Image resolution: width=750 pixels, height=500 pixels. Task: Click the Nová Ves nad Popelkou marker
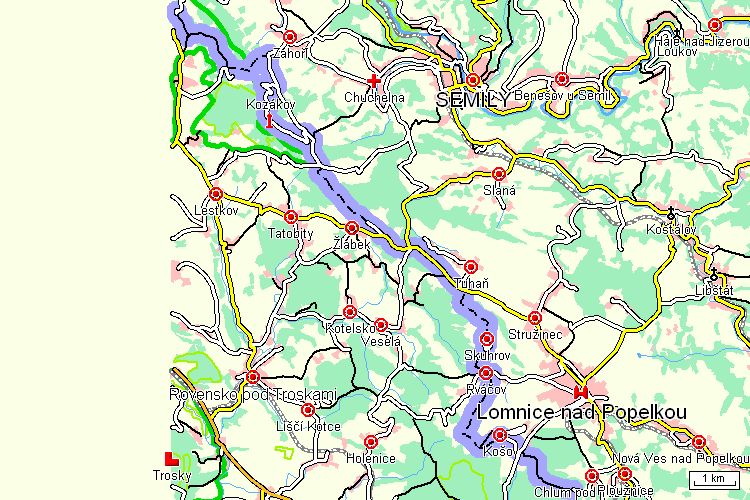tap(699, 442)
